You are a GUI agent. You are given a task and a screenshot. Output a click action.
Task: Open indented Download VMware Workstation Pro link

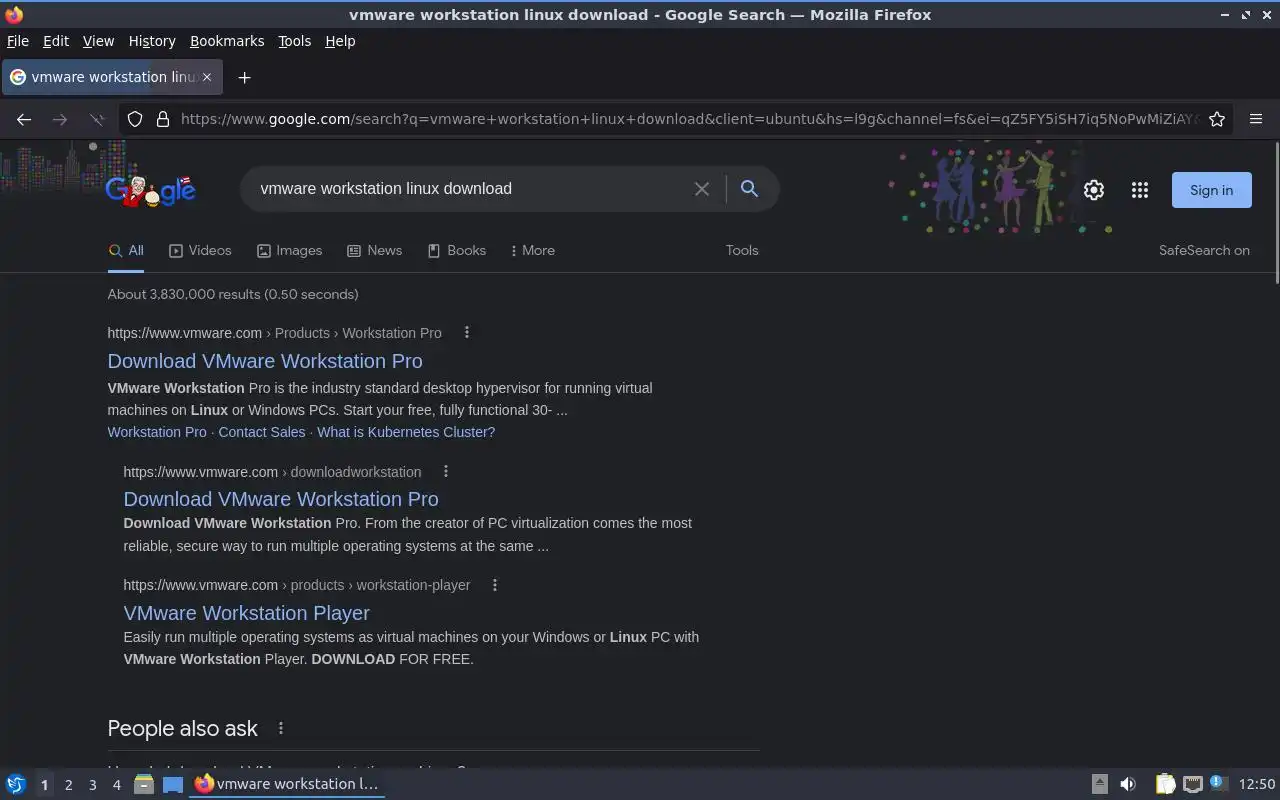[x=281, y=499]
